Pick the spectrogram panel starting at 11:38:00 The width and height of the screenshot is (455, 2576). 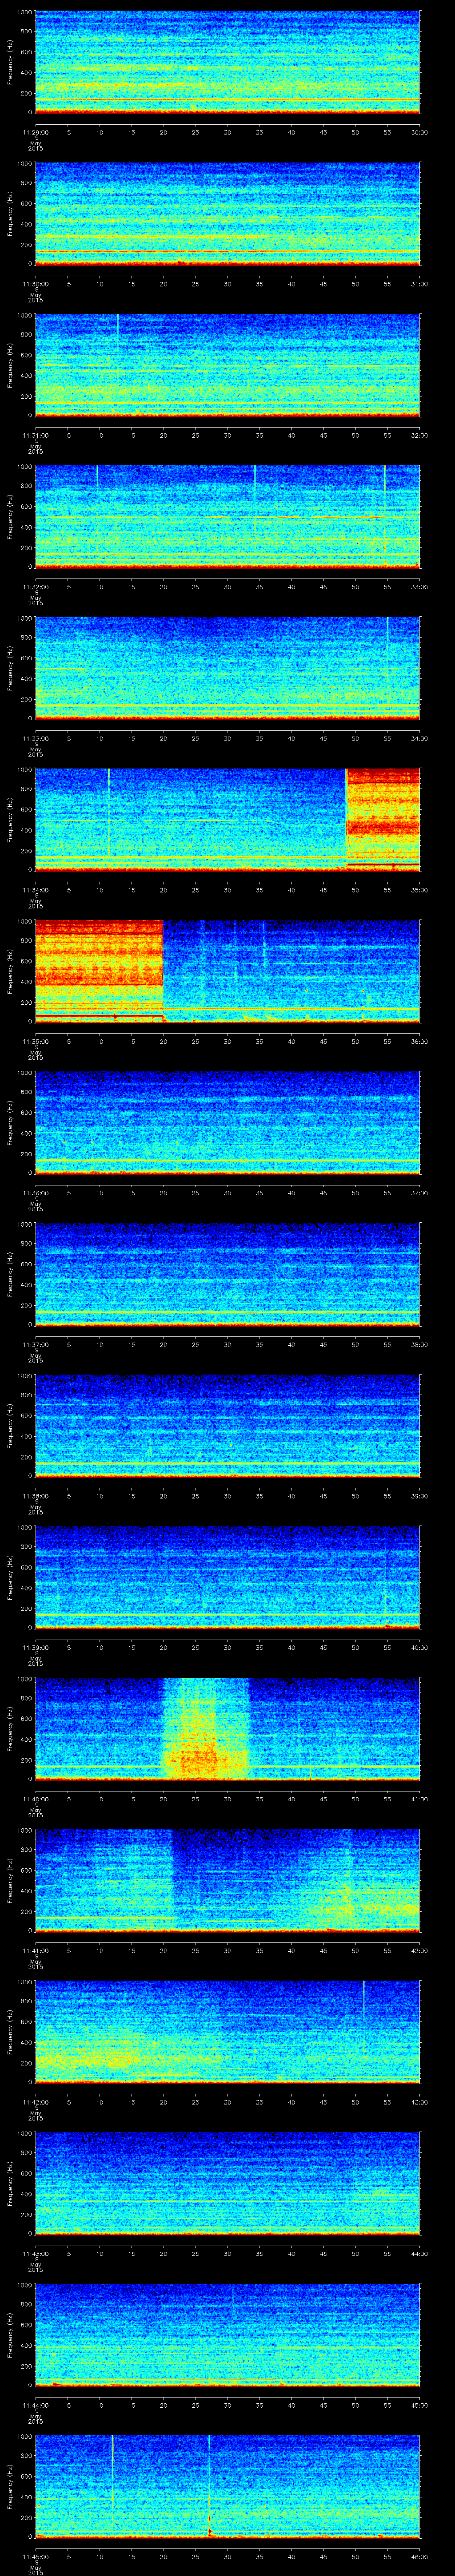(x=227, y=1426)
